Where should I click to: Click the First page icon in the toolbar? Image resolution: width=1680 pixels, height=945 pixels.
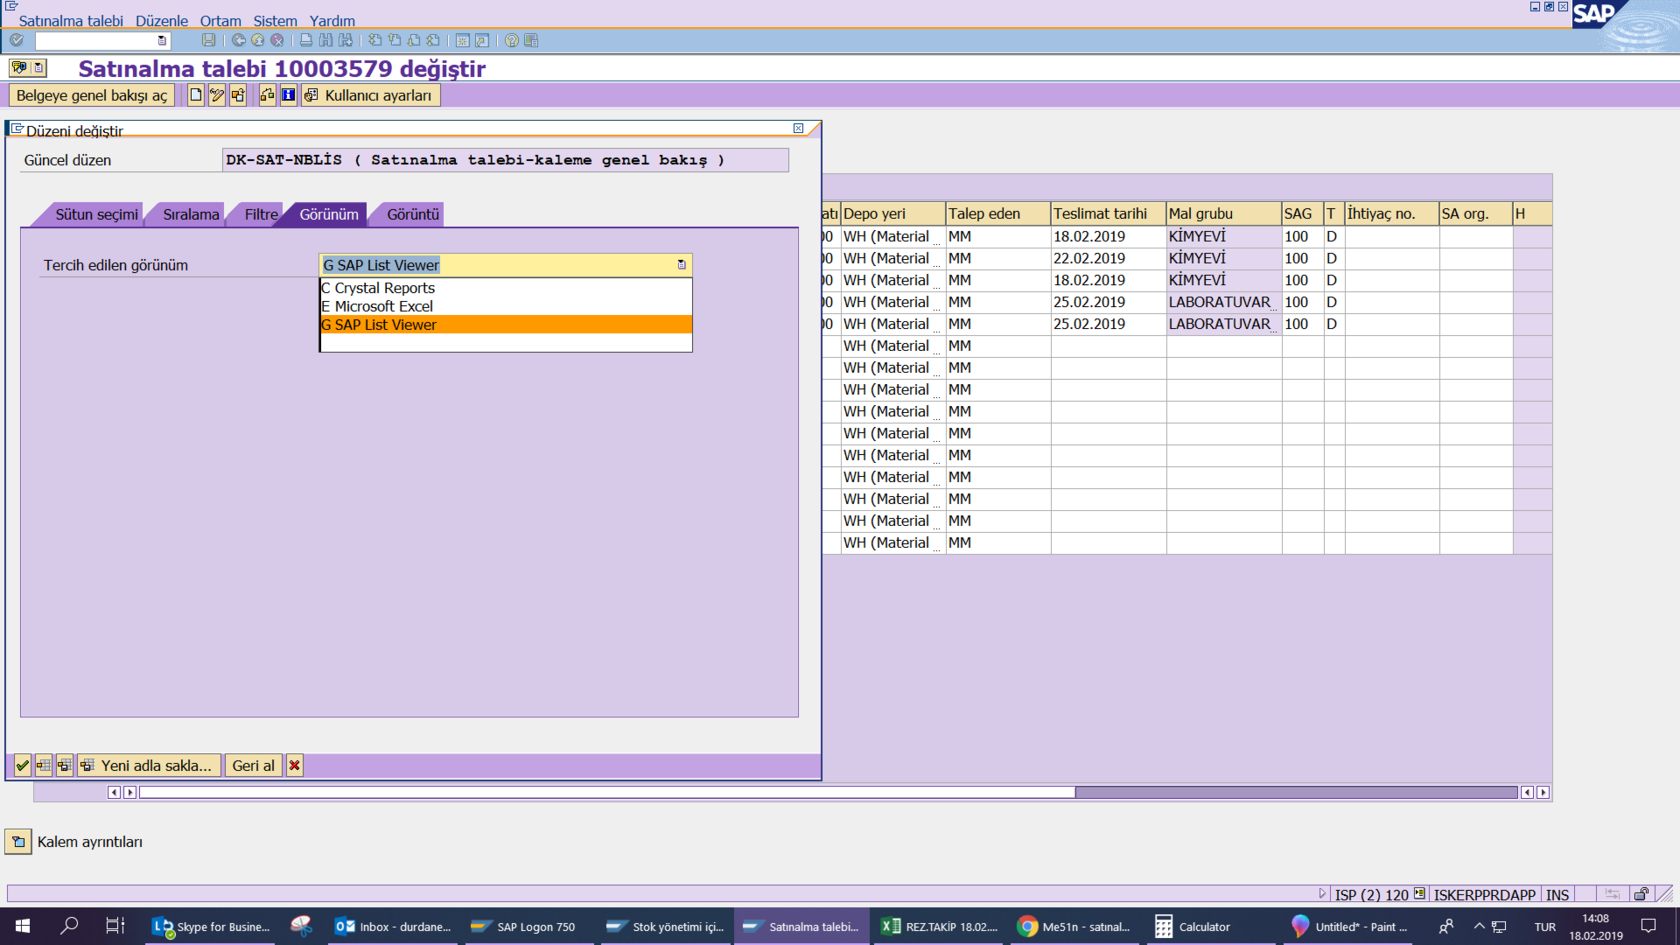pyautogui.click(x=375, y=40)
